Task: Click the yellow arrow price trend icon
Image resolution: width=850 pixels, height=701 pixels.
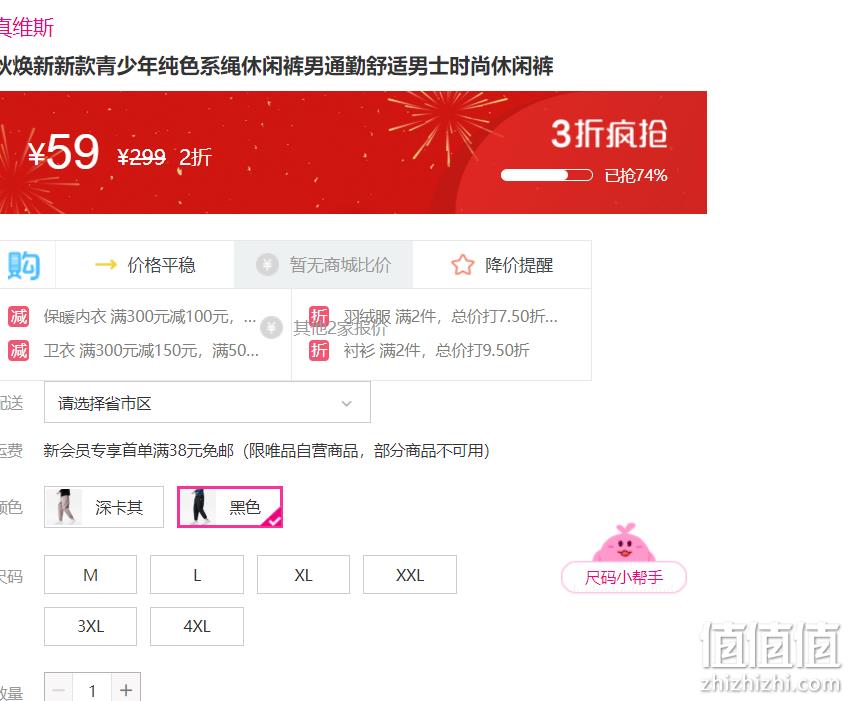Action: [x=106, y=265]
